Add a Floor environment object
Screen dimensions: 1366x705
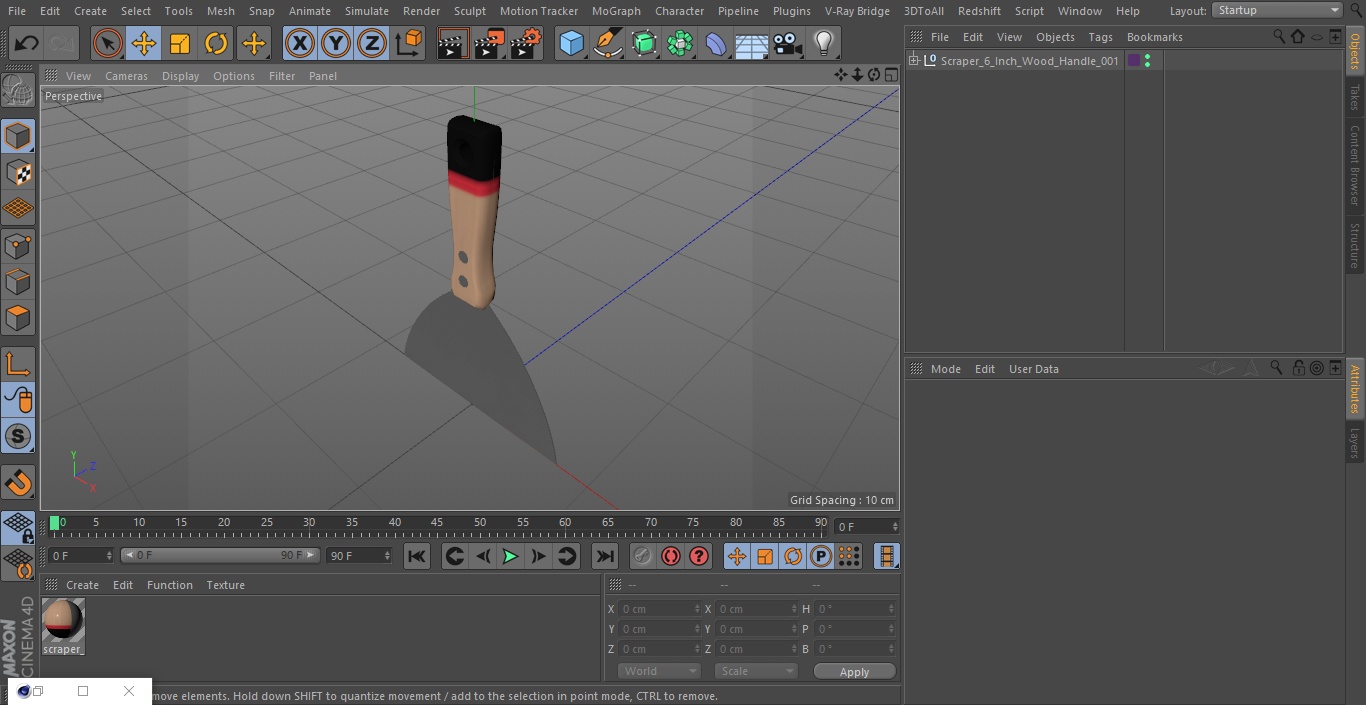tap(752, 43)
